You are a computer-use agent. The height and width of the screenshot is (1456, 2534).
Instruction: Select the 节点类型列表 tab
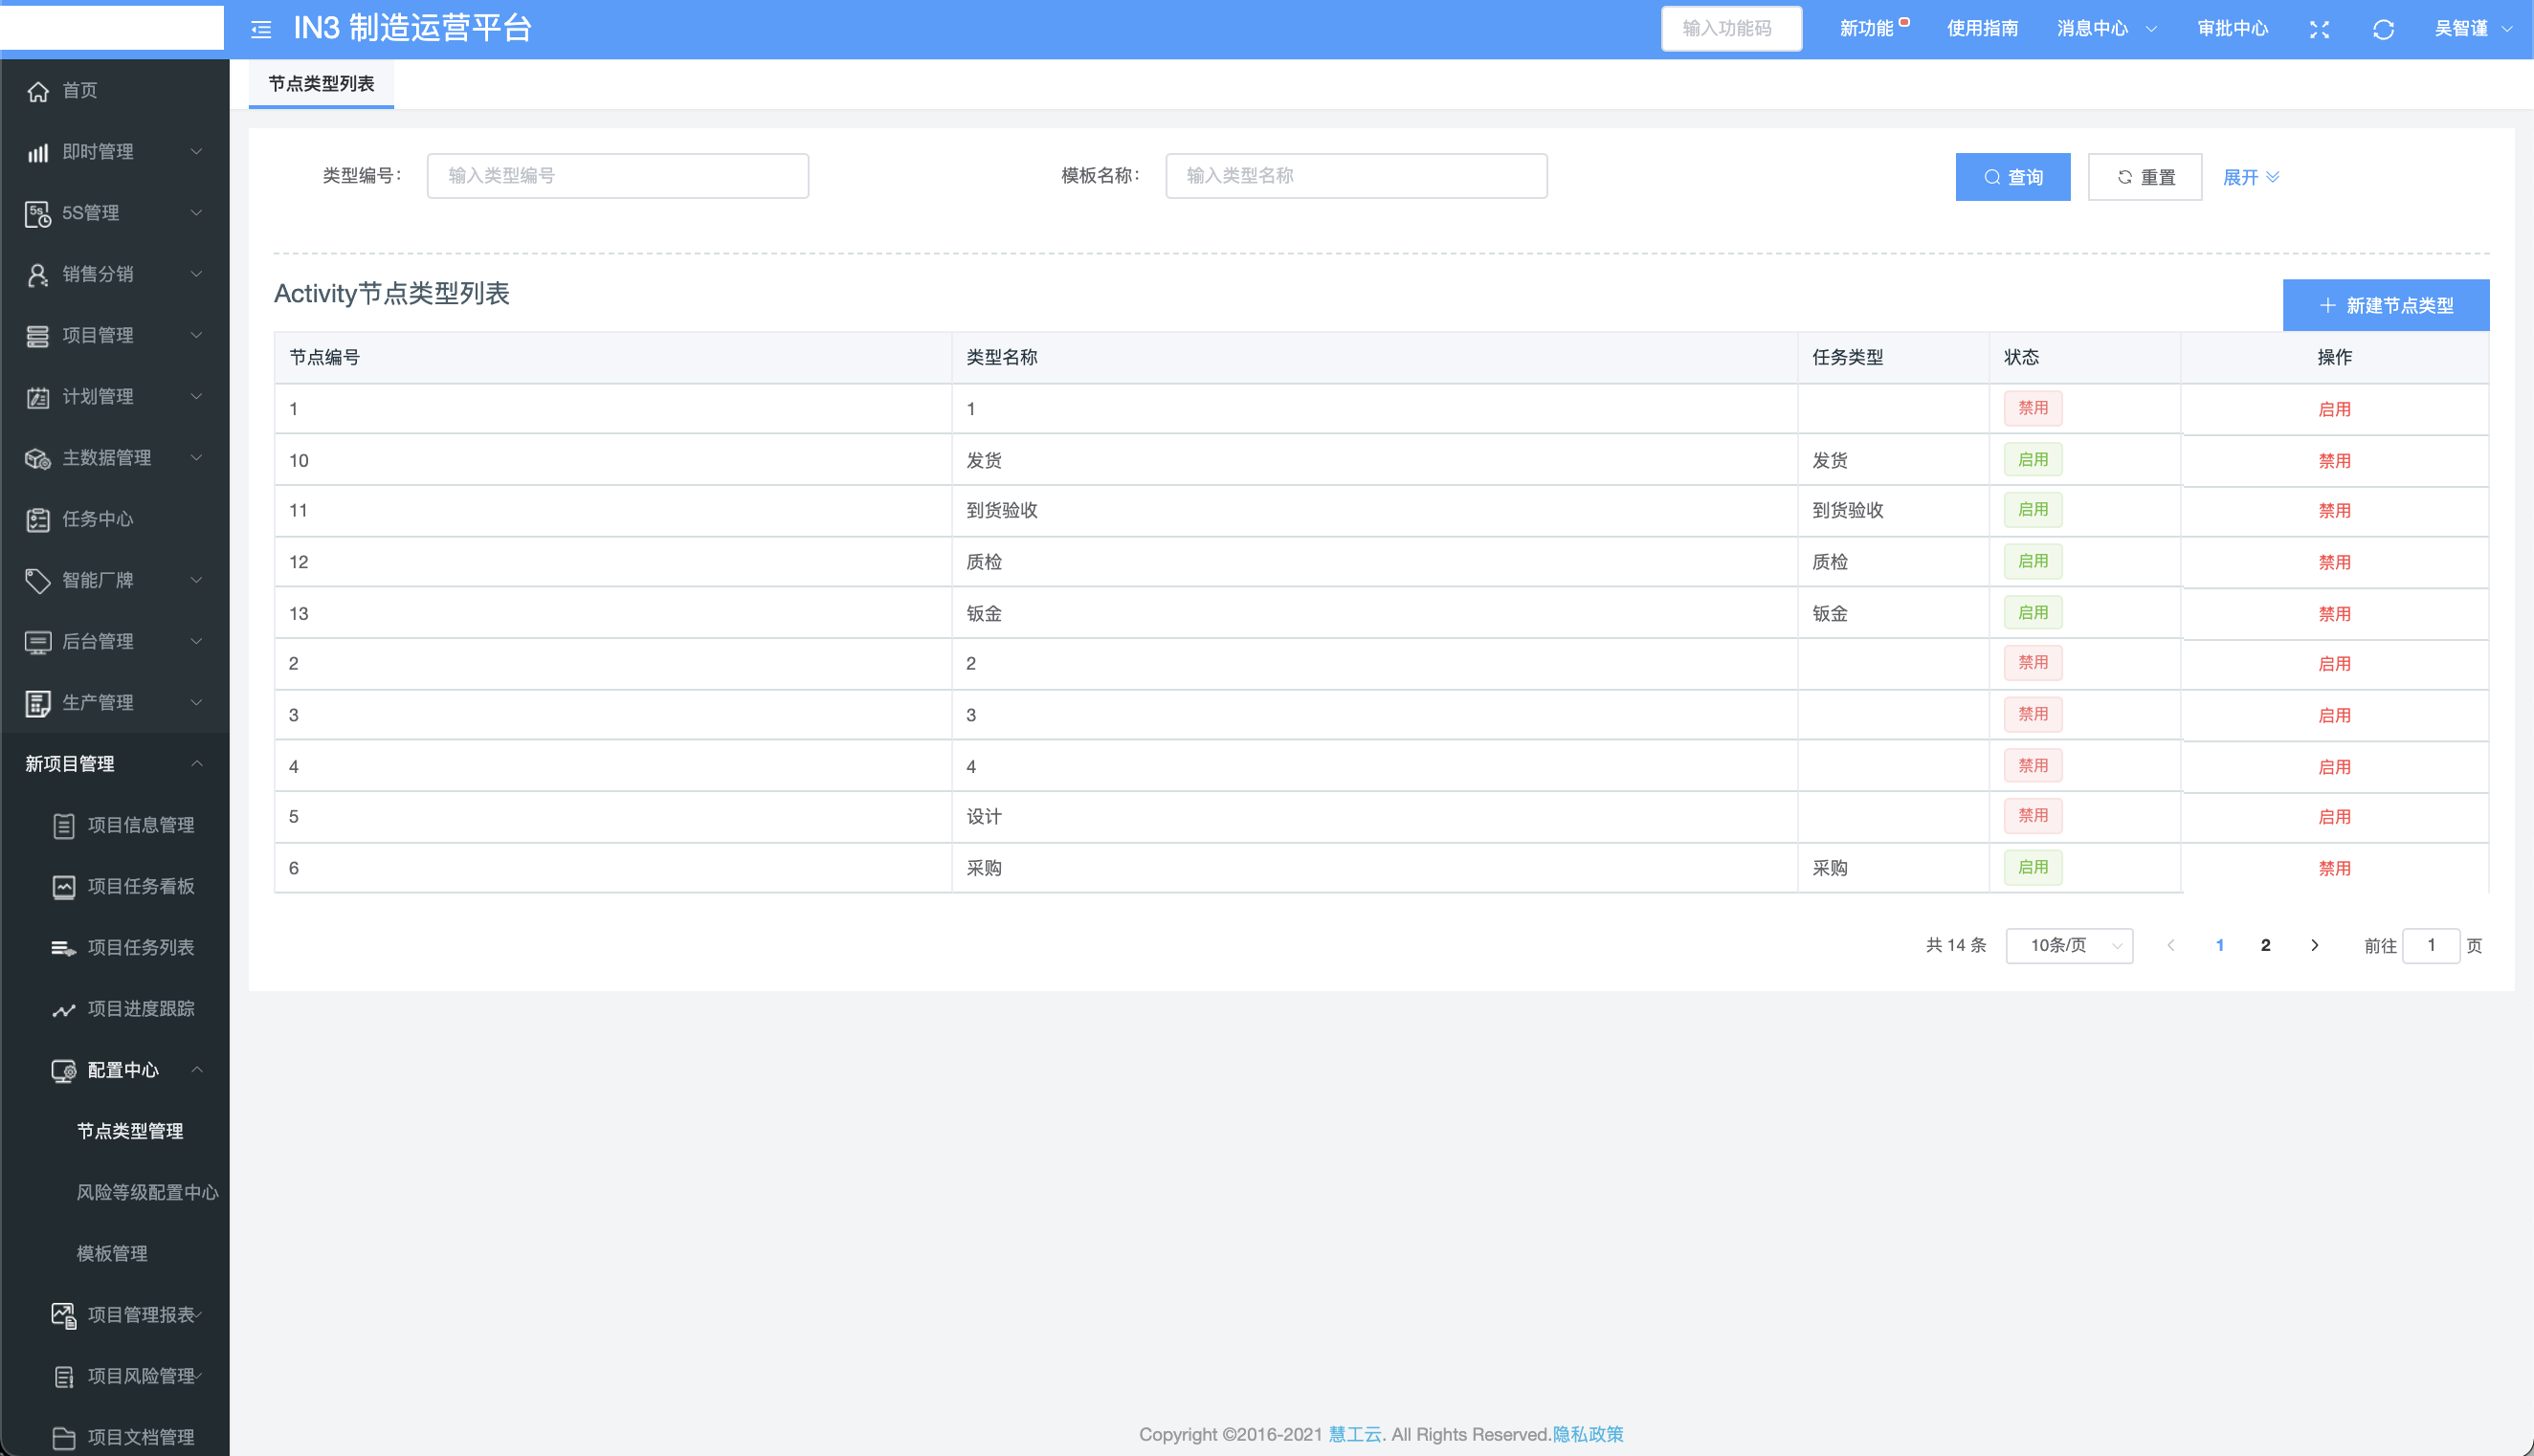(321, 84)
